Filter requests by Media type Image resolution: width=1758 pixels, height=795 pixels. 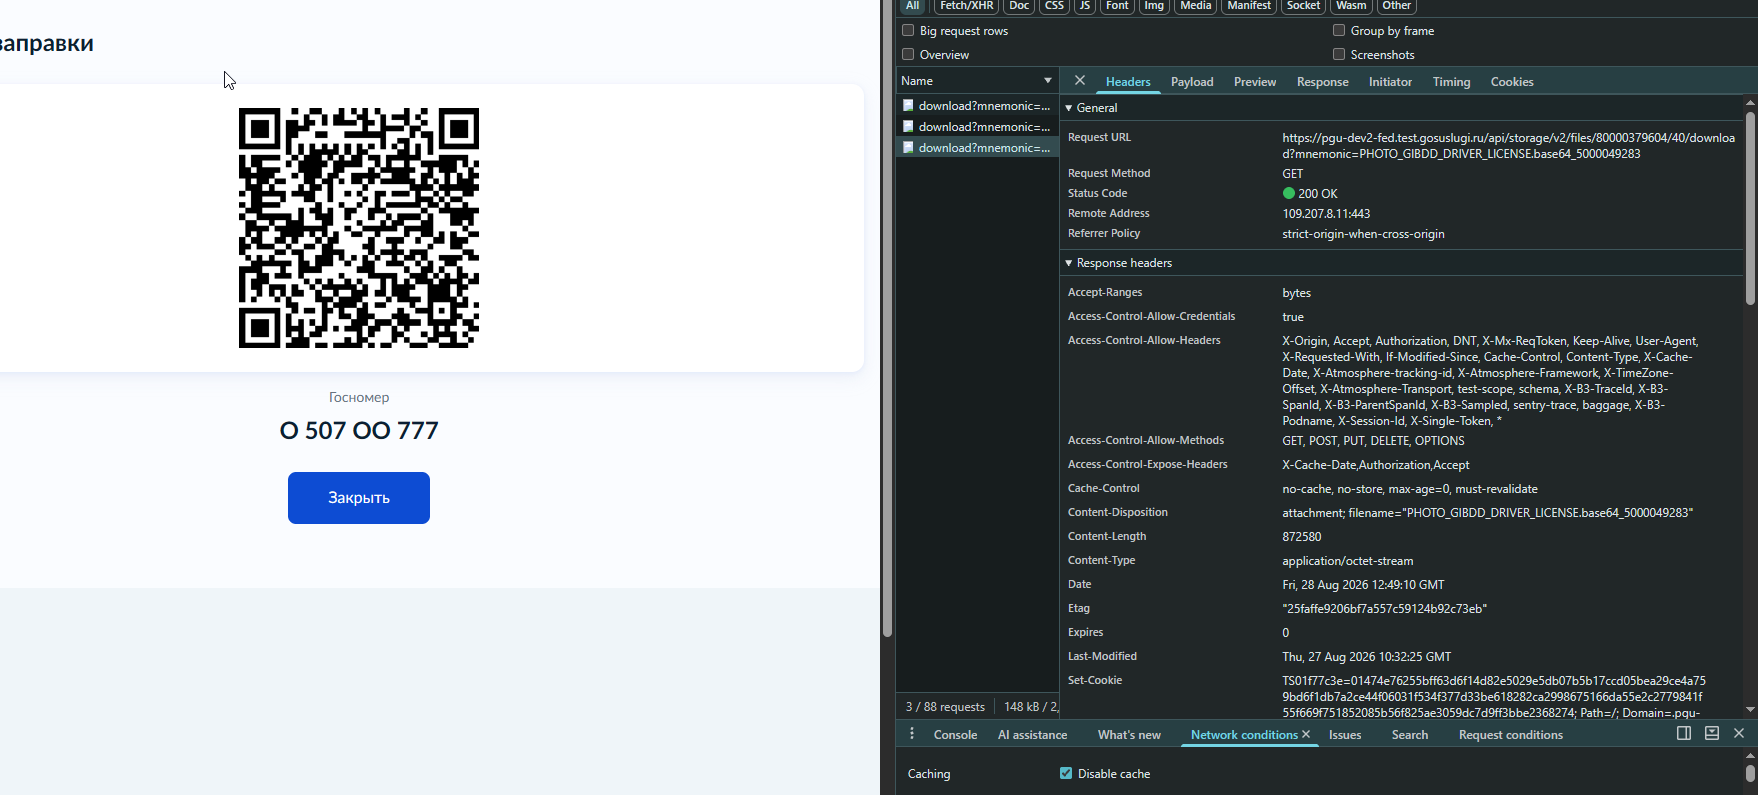[x=1195, y=6]
